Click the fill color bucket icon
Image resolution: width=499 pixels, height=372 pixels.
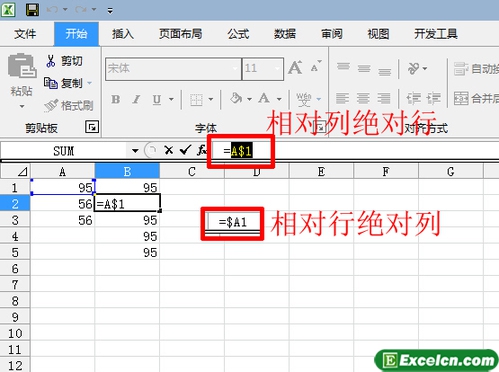pyautogui.click(x=236, y=99)
